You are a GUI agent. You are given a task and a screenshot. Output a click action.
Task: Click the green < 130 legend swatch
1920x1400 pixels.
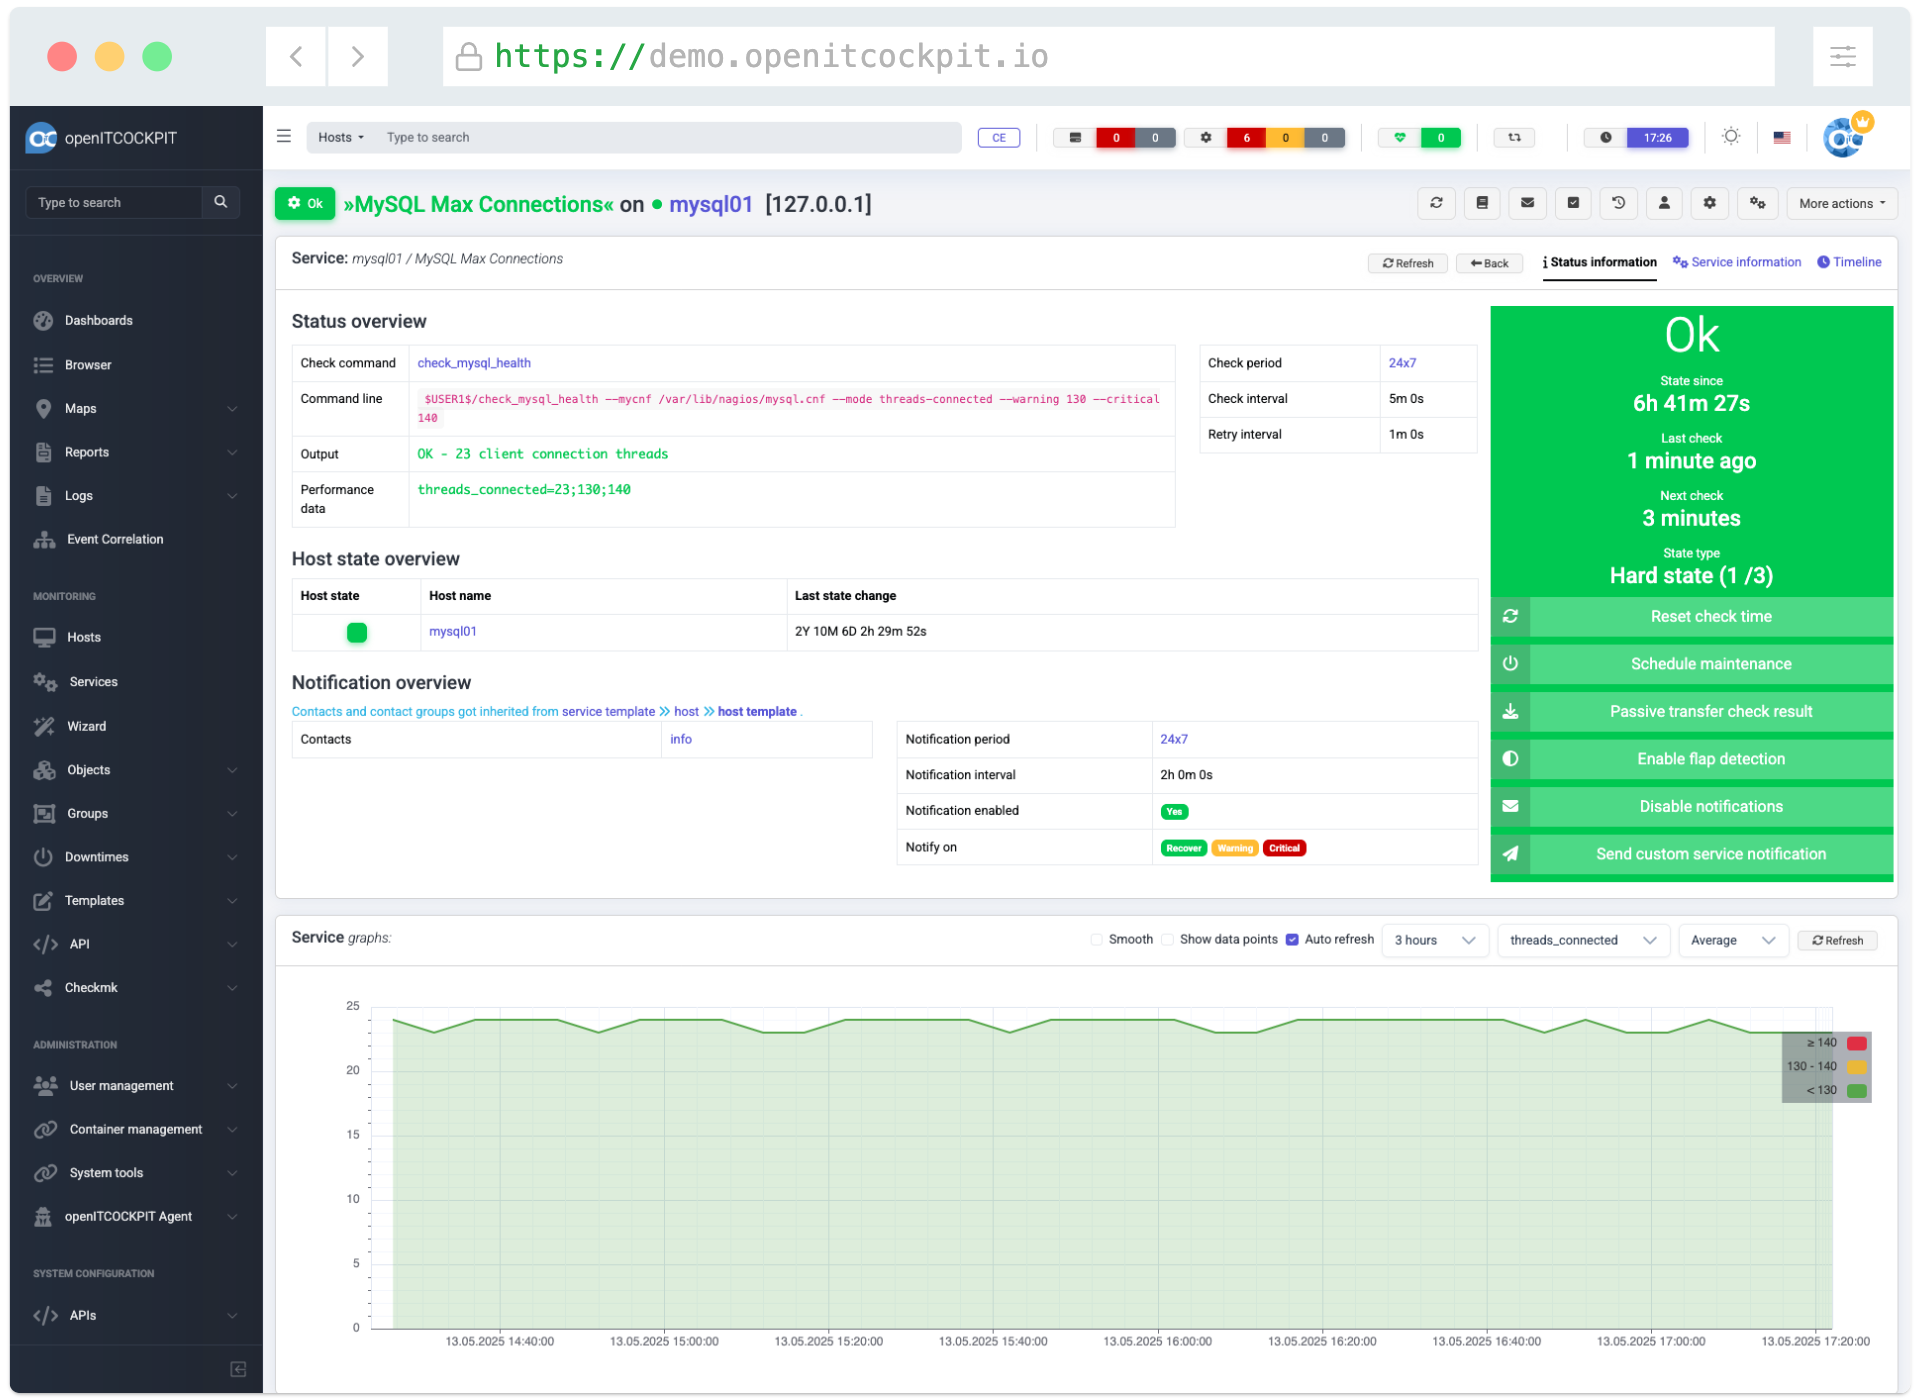coord(1857,1091)
